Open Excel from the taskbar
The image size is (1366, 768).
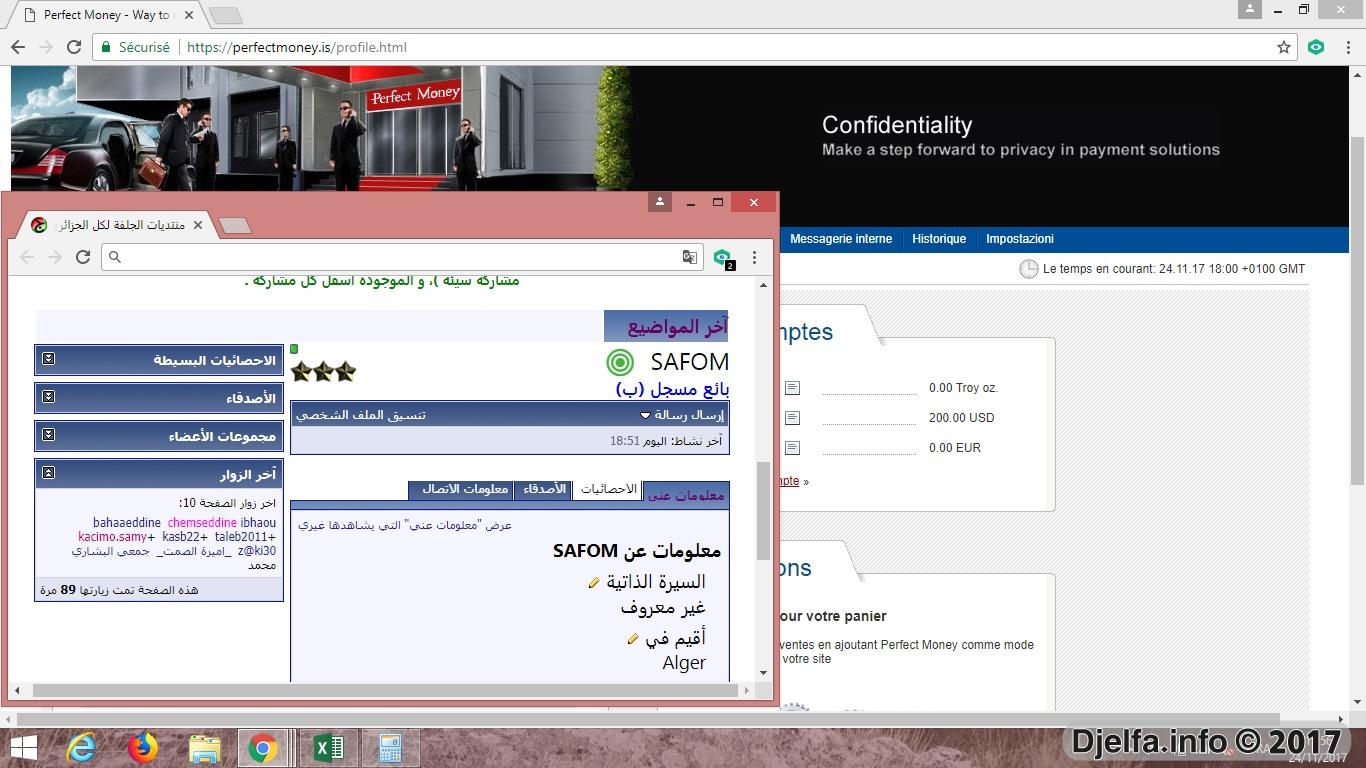[328, 748]
